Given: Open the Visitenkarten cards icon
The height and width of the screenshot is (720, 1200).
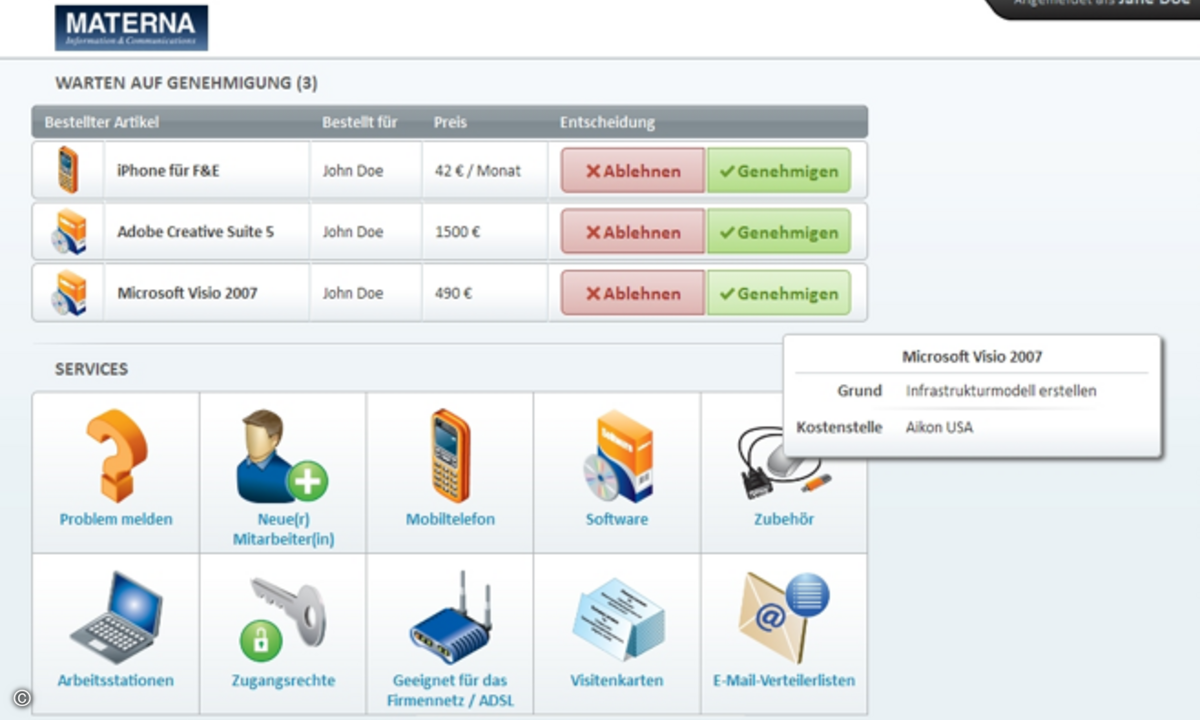Looking at the screenshot, I should (x=617, y=617).
